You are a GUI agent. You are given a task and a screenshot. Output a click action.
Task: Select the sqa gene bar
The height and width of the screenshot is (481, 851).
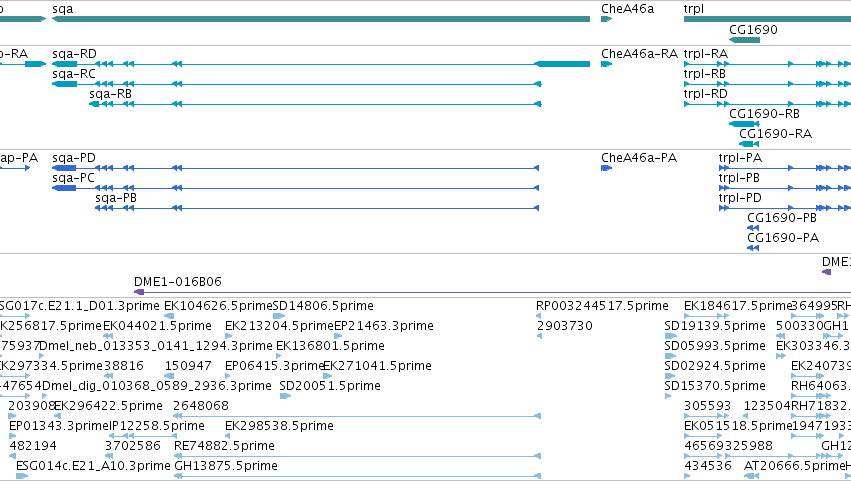click(x=321, y=19)
